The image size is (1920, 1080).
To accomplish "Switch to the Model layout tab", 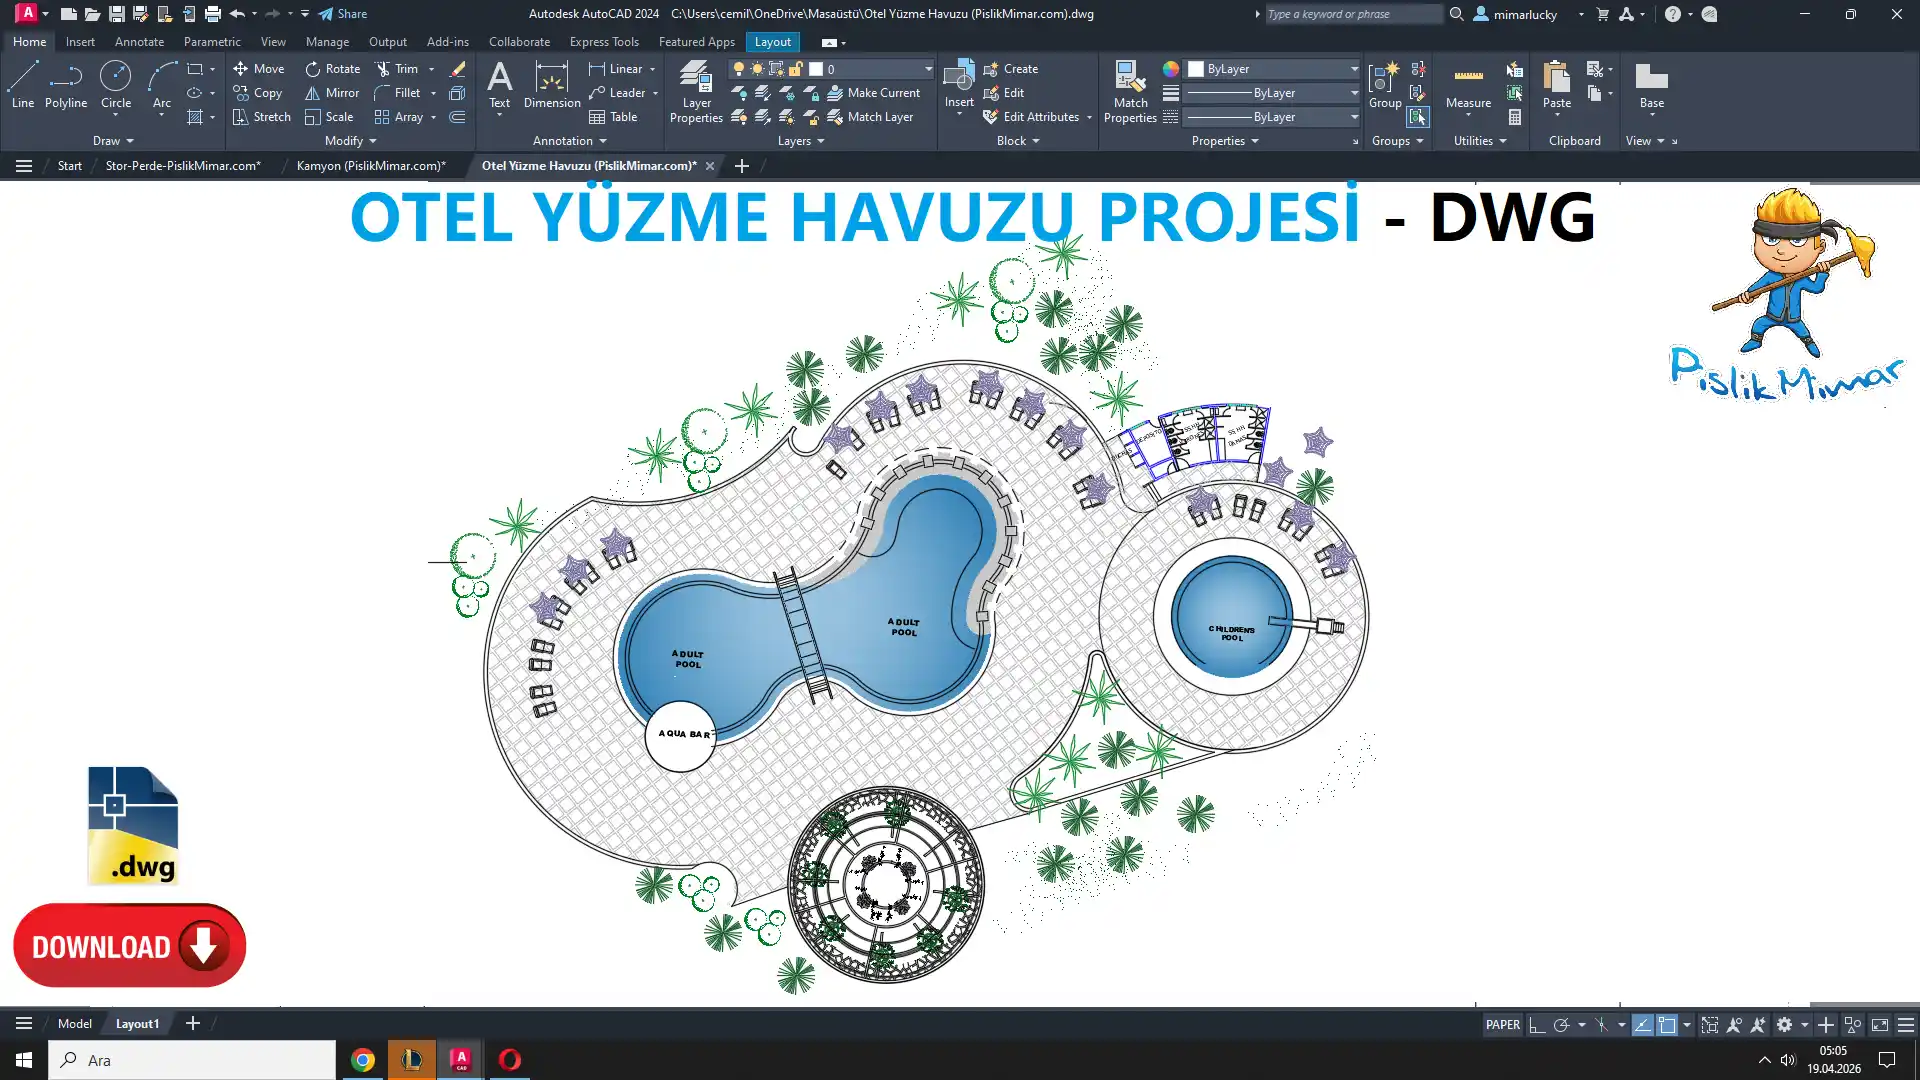I will pos(75,1024).
